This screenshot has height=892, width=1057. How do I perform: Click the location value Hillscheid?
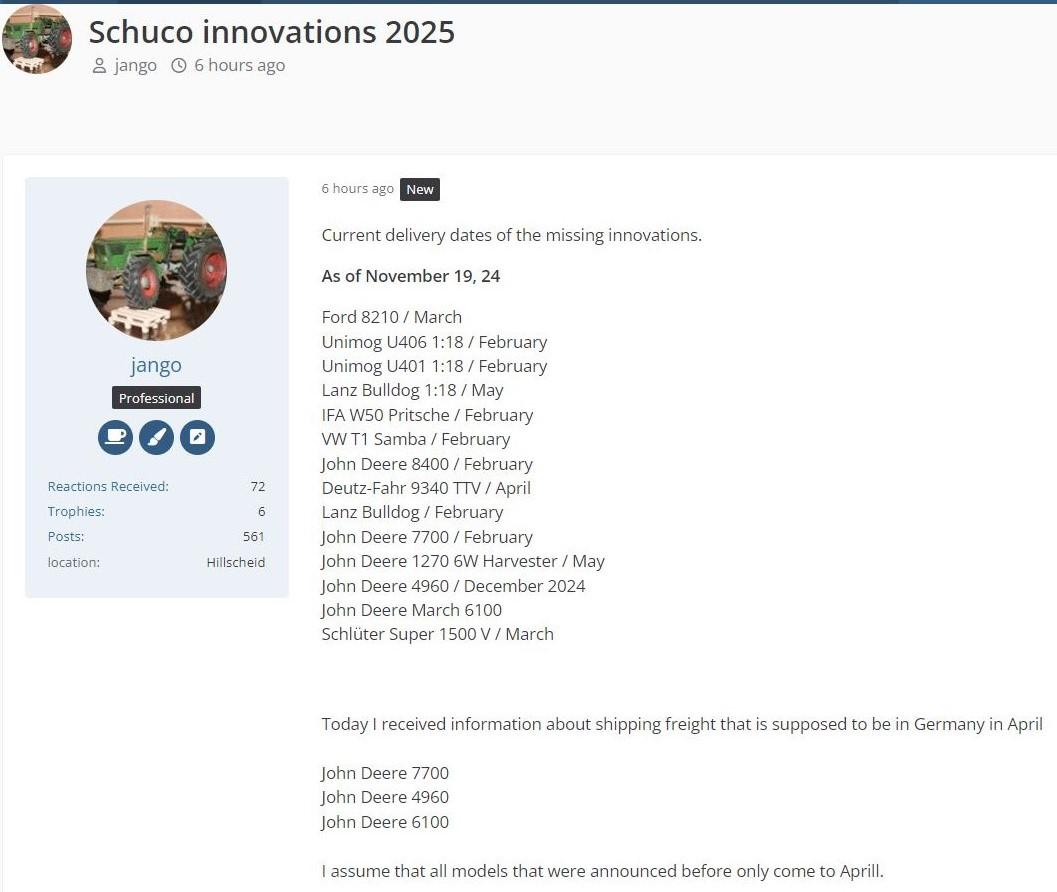tap(235, 562)
